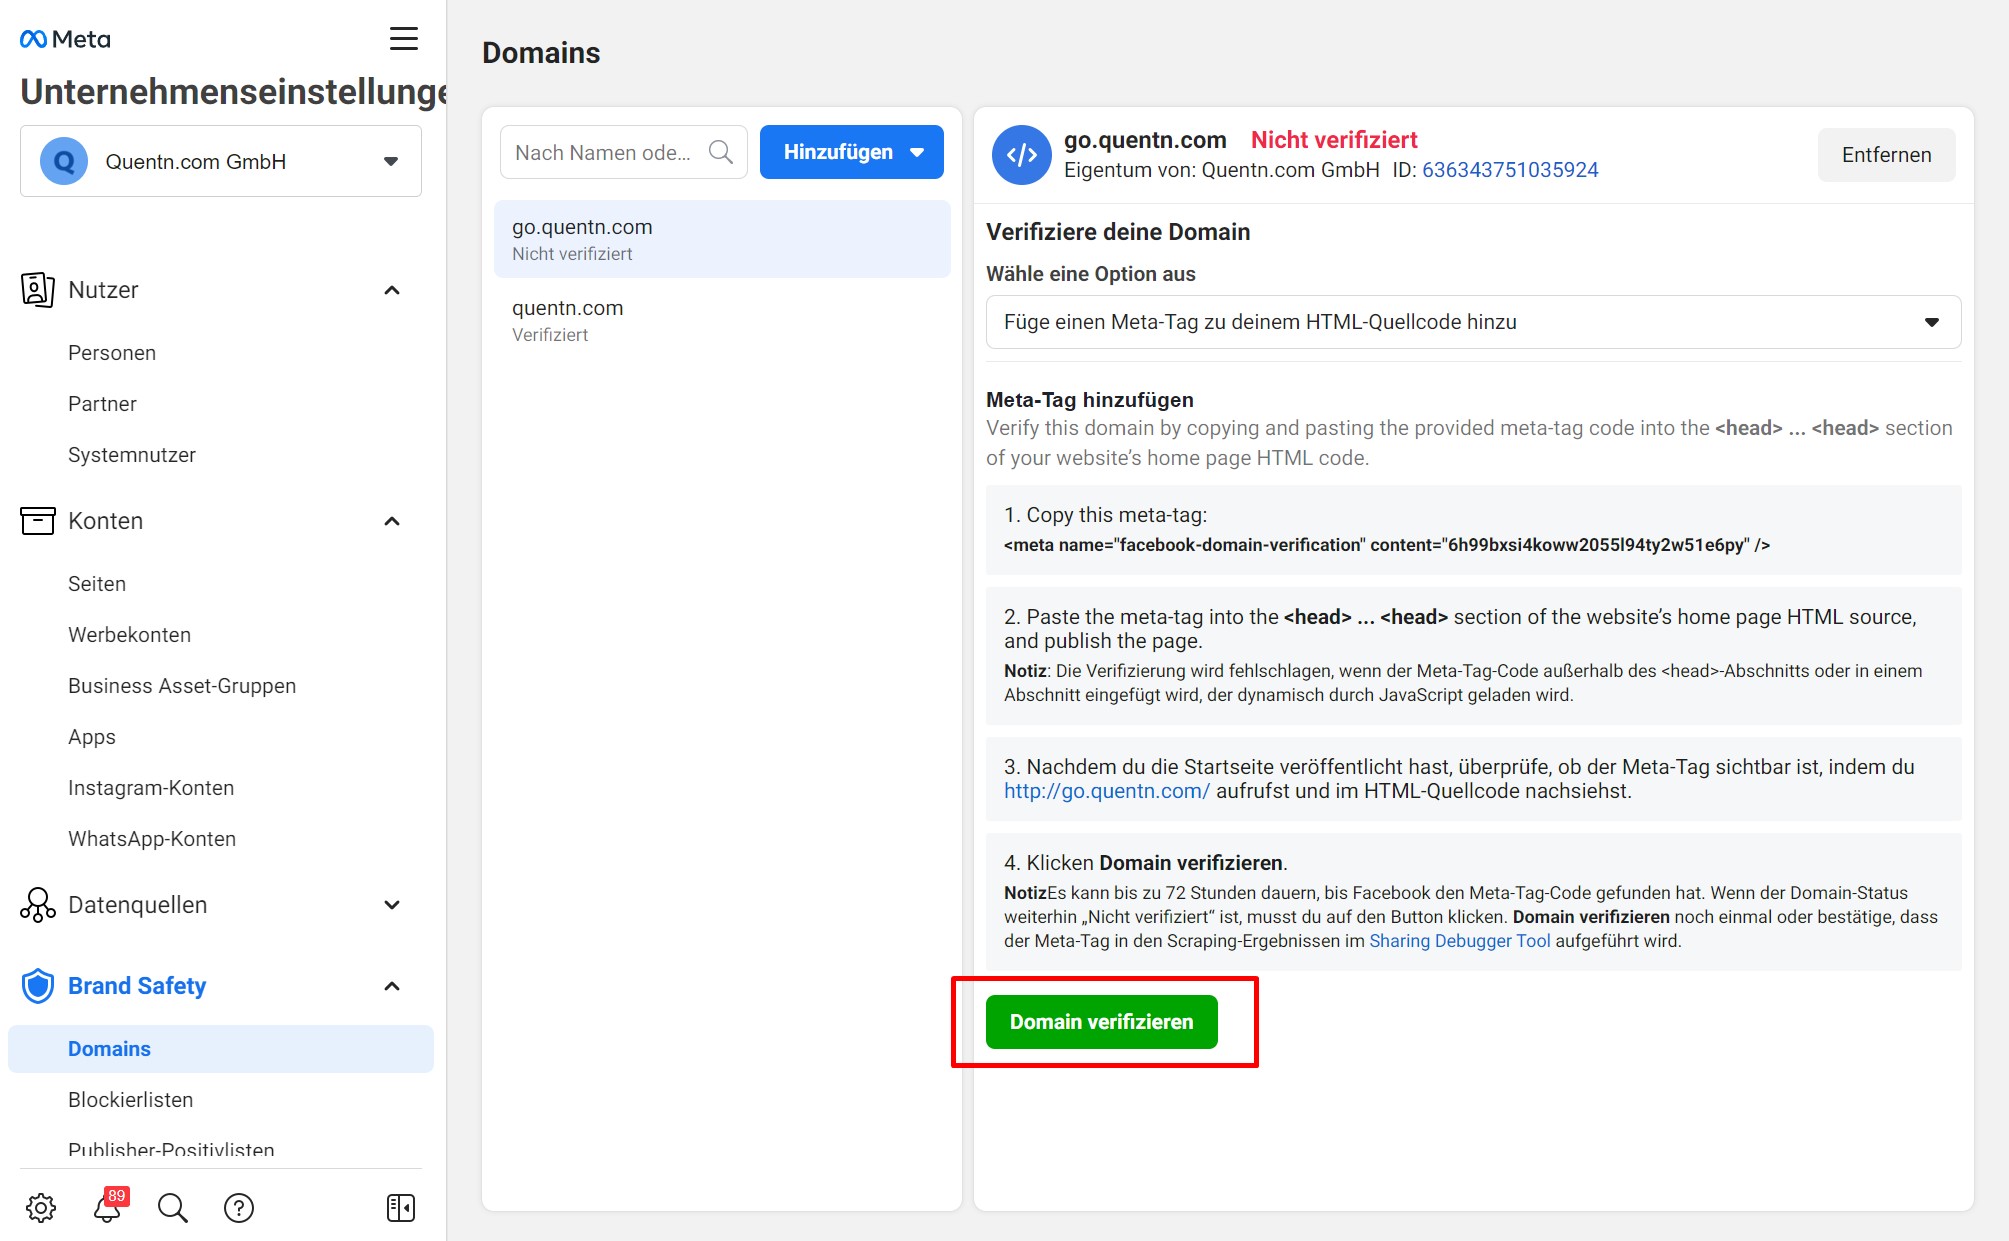
Task: Open the Sharing Debugger Tool link
Action: [1459, 941]
